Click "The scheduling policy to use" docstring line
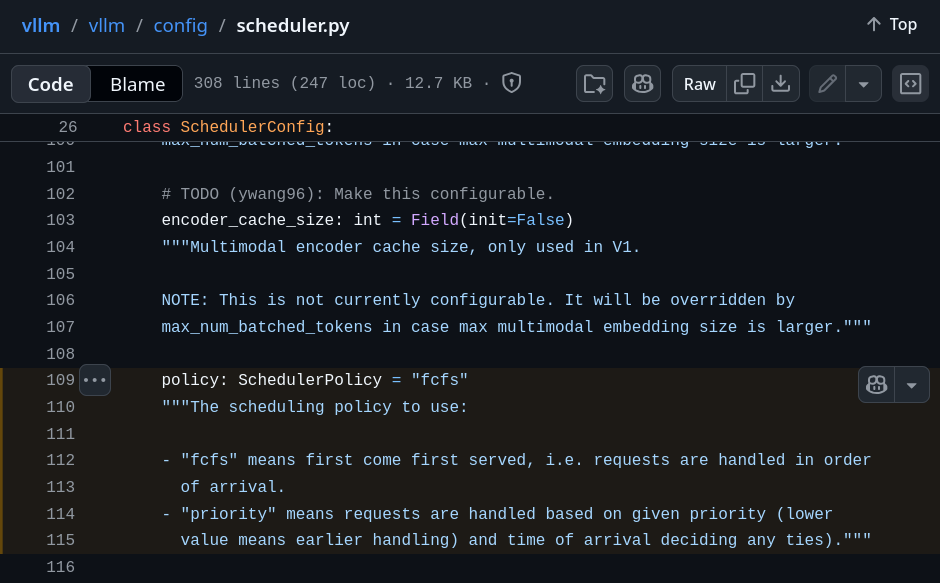Screen dimensions: 940x583 tap(314, 407)
